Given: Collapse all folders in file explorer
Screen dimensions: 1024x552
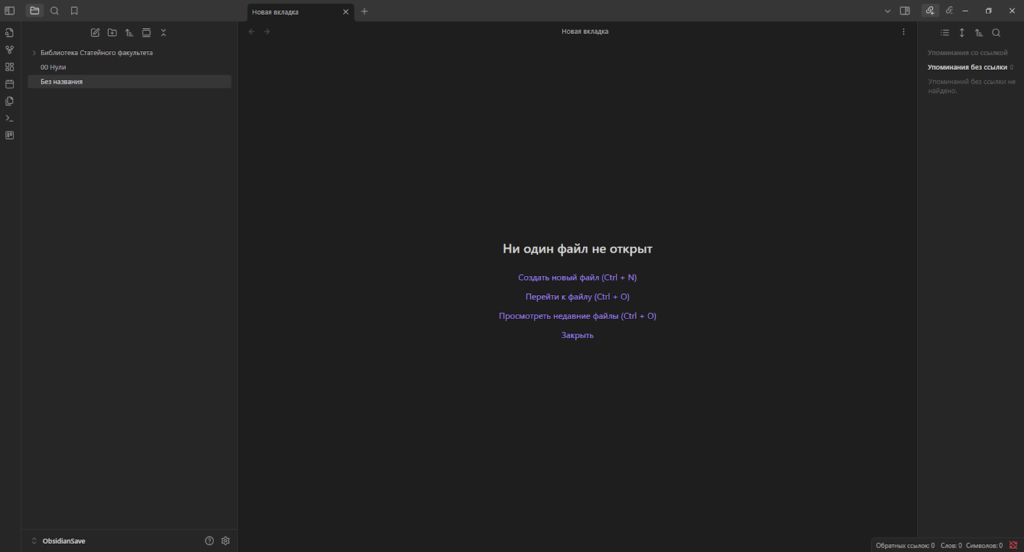Looking at the screenshot, I should tap(163, 33).
